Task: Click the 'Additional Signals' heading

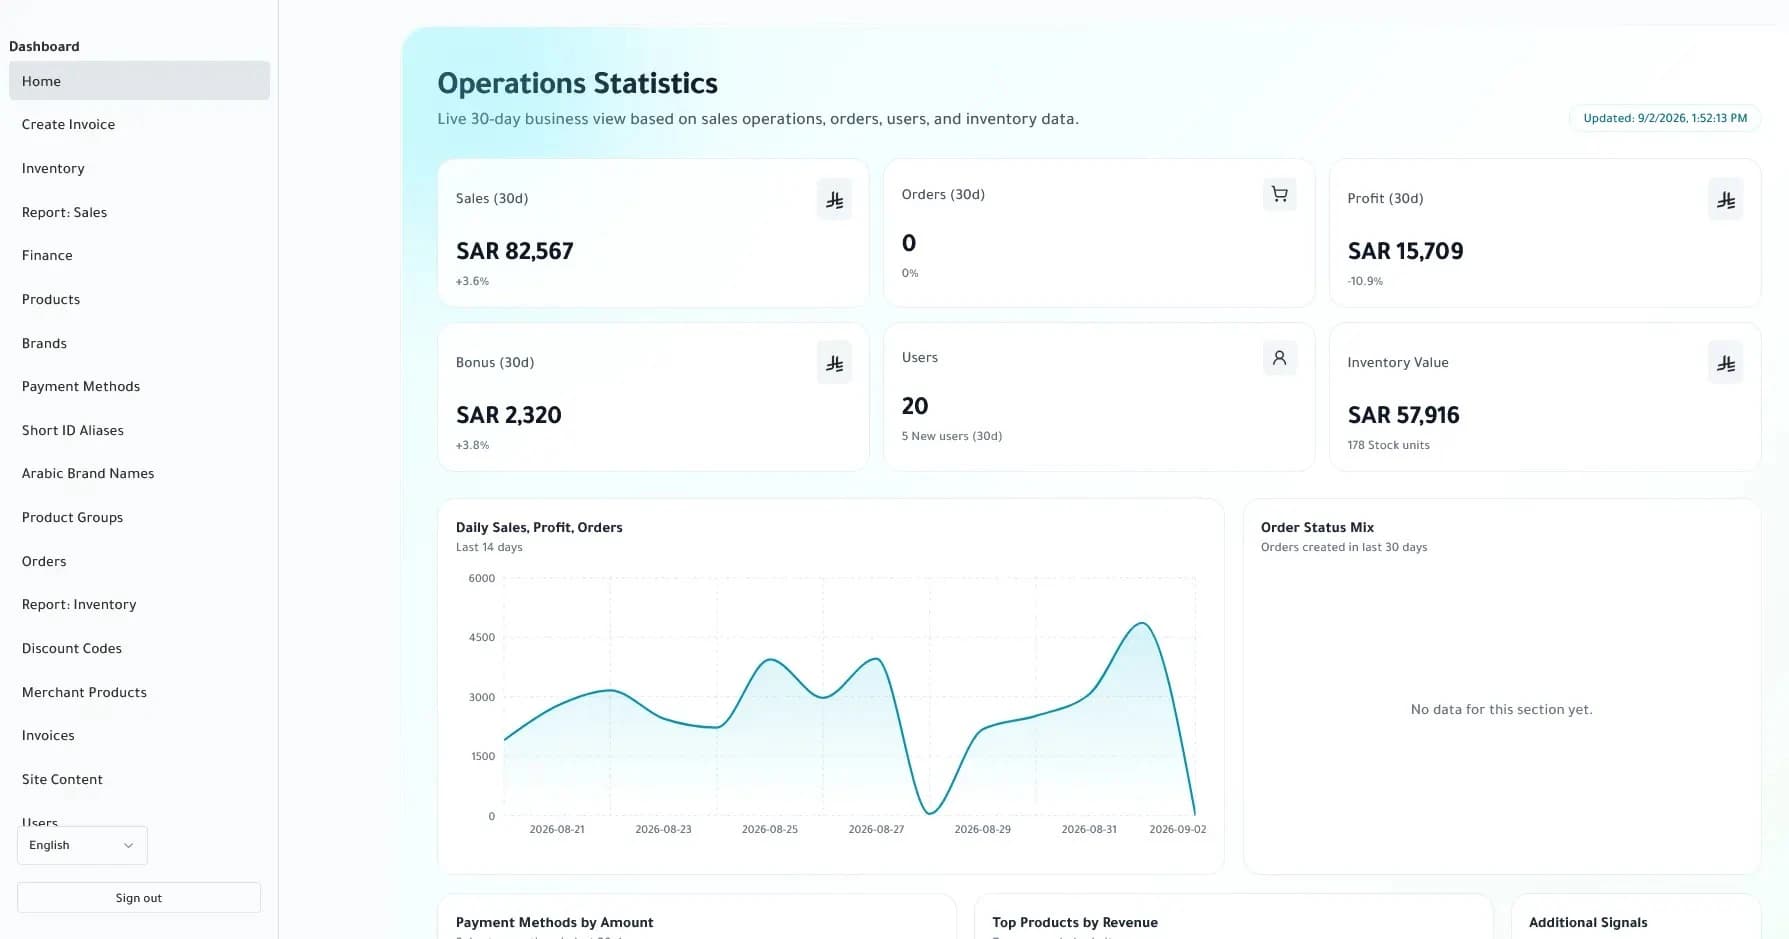Action: pyautogui.click(x=1588, y=922)
